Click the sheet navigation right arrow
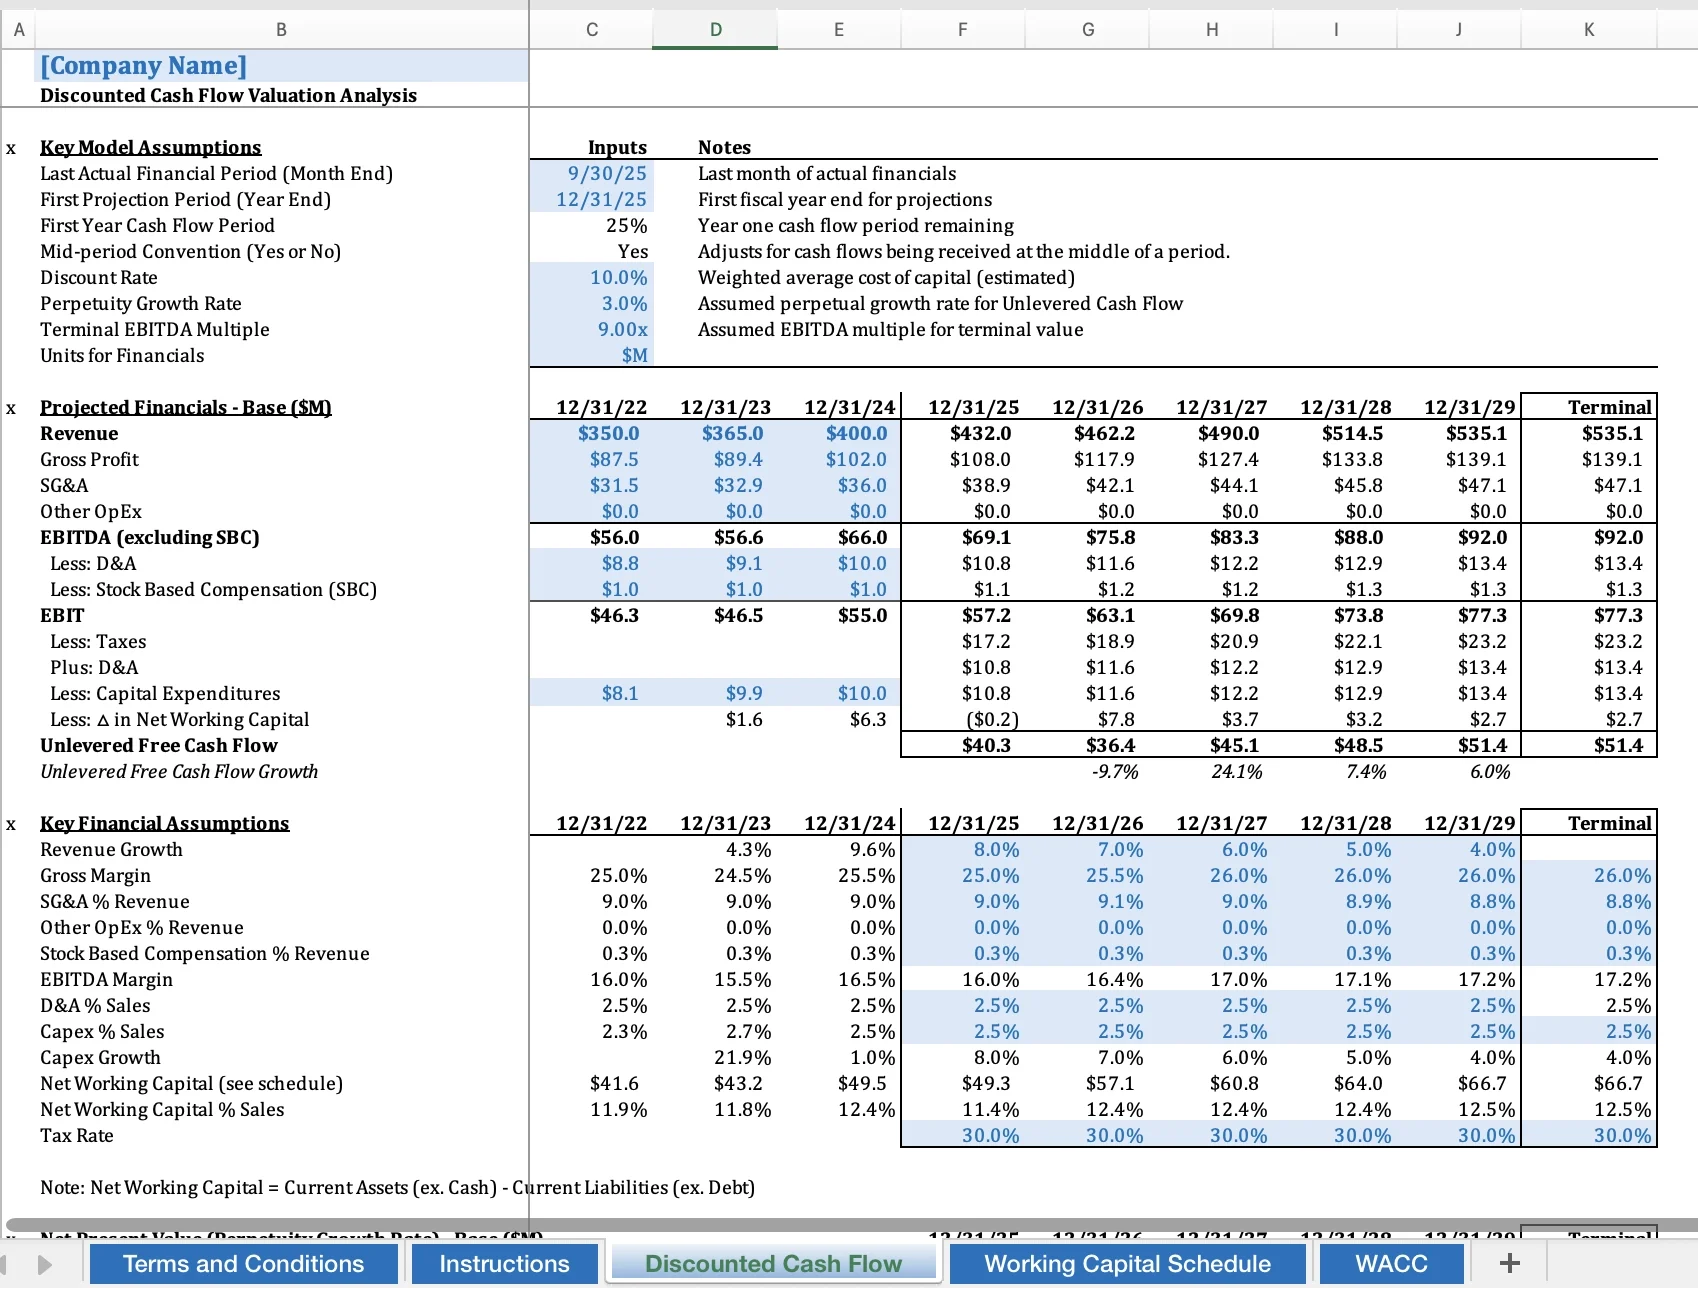The width and height of the screenshot is (1698, 1294). (44, 1263)
